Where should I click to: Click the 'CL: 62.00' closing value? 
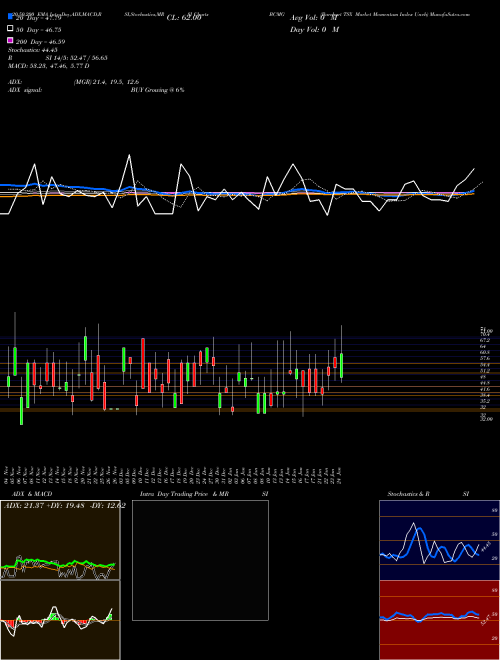(184, 18)
